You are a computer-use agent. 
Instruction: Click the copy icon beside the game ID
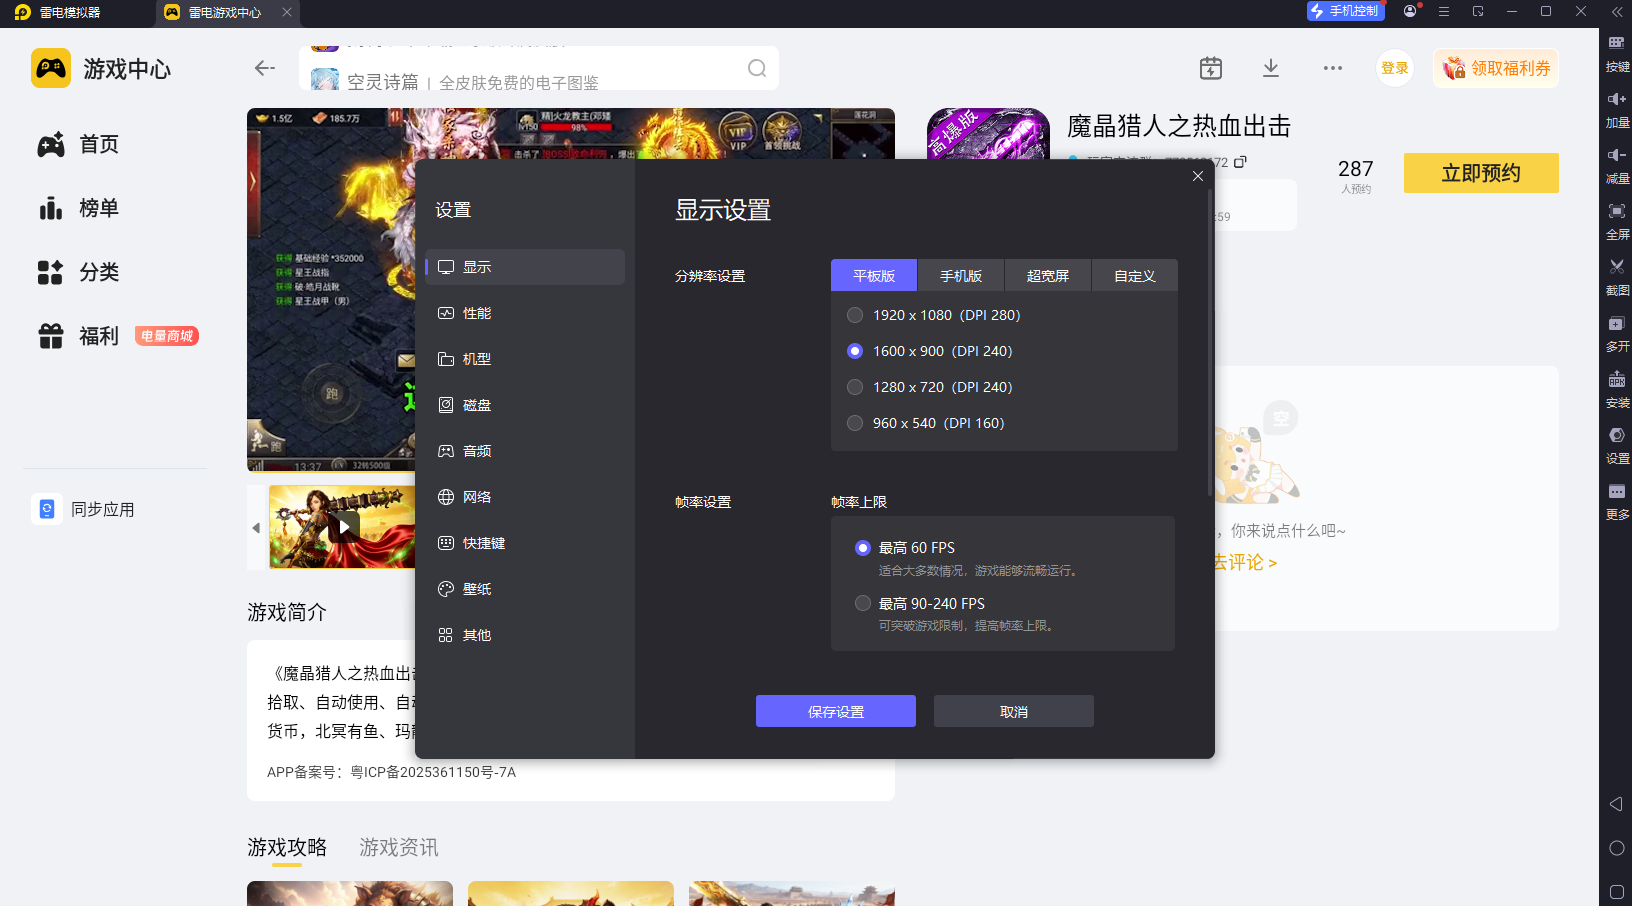coord(1240,162)
